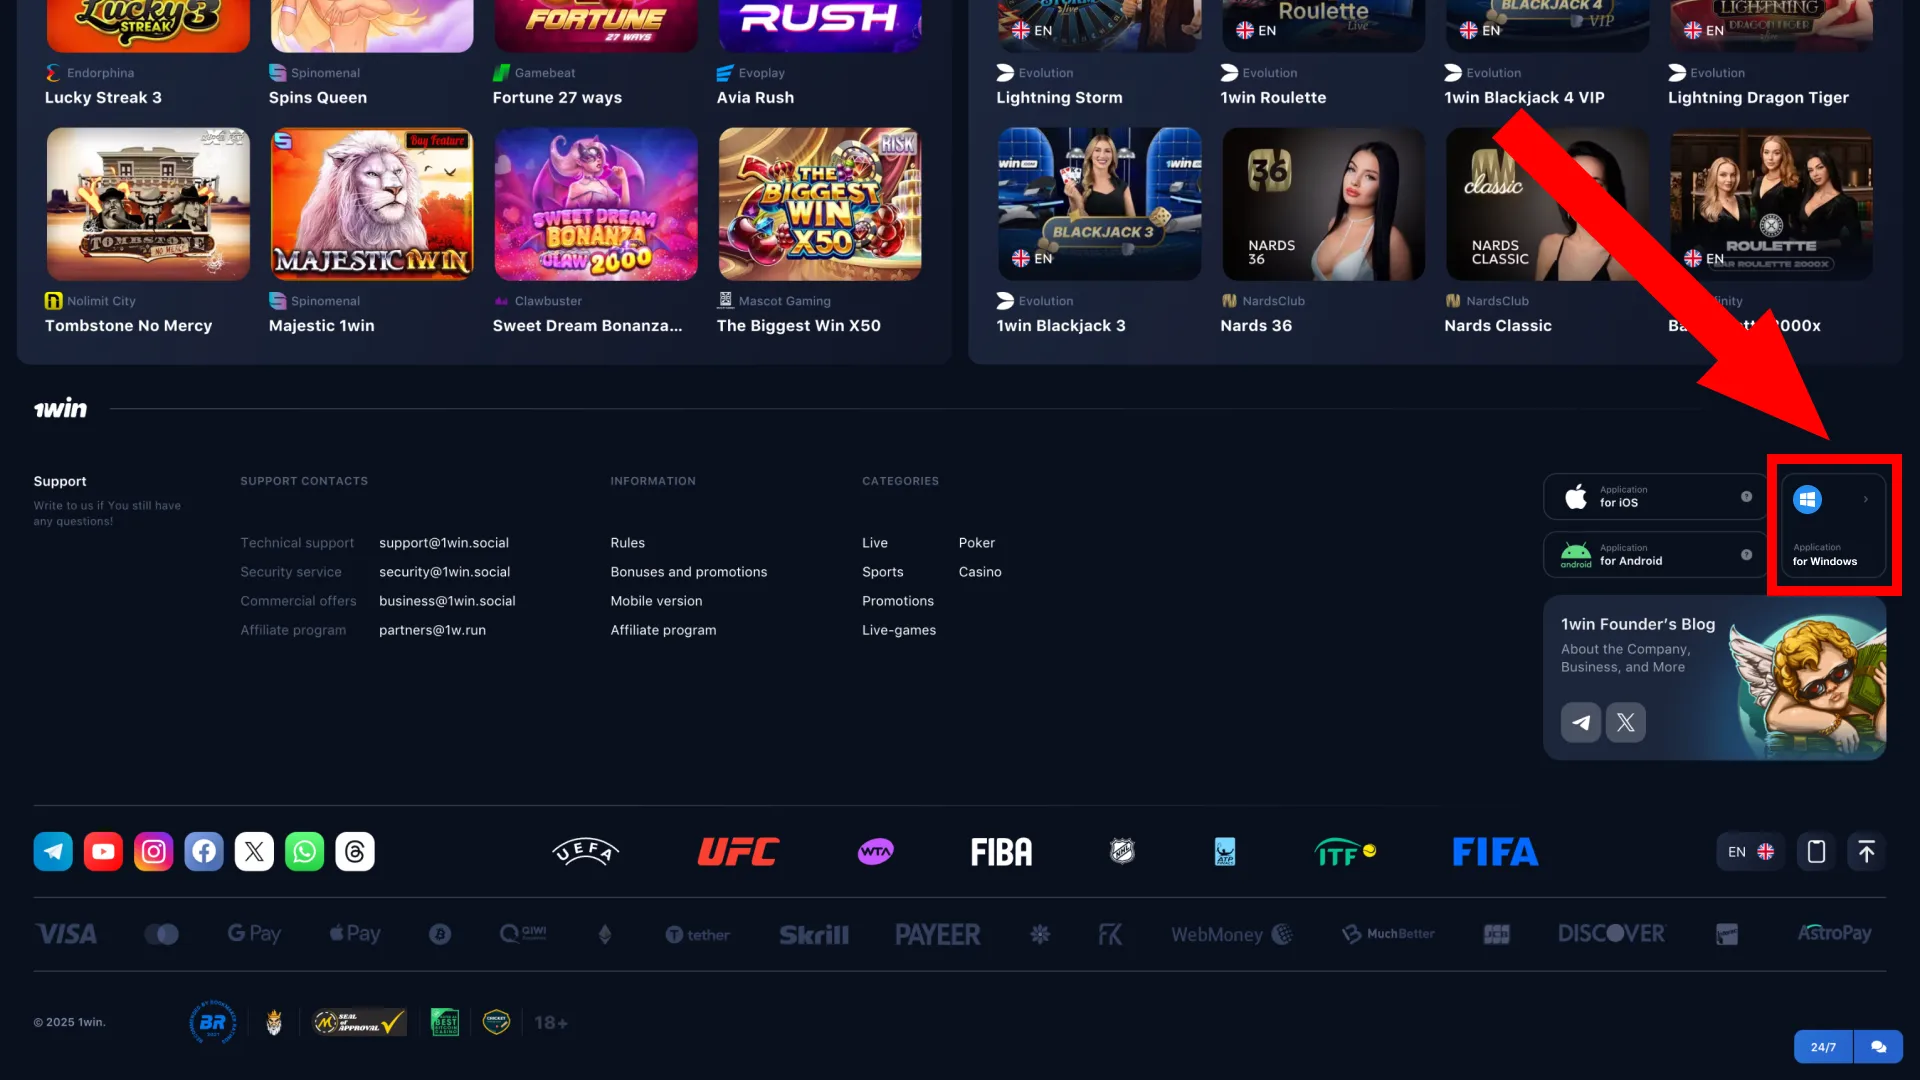Go to the Promotions category
1920x1080 pixels.
[898, 601]
